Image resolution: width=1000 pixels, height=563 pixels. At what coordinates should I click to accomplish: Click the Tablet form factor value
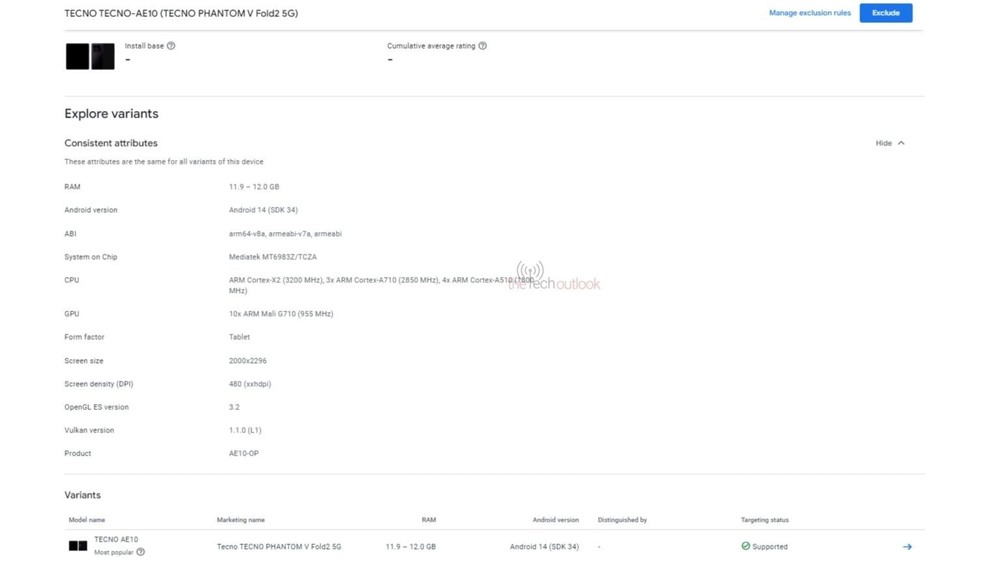coord(239,337)
